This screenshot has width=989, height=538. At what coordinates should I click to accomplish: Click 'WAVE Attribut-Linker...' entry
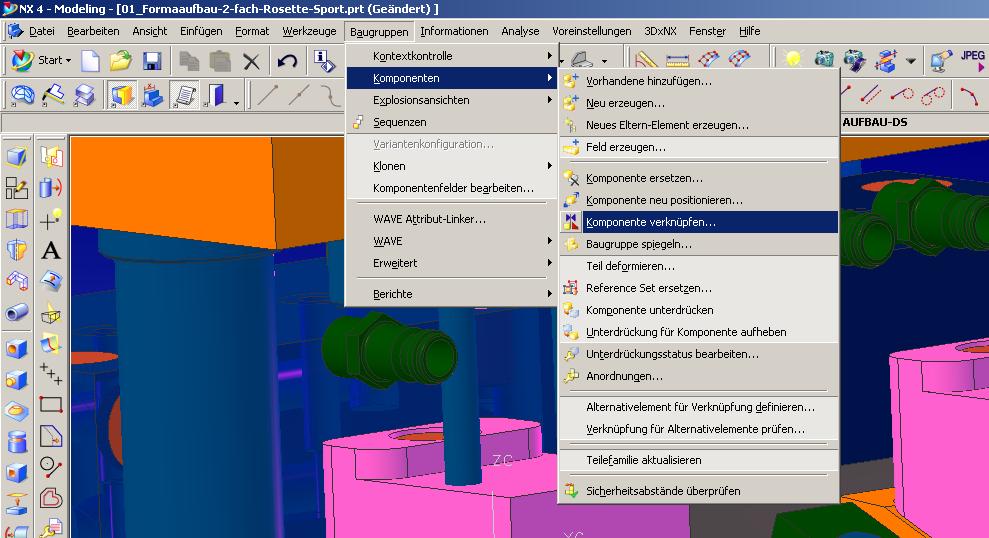[452, 219]
